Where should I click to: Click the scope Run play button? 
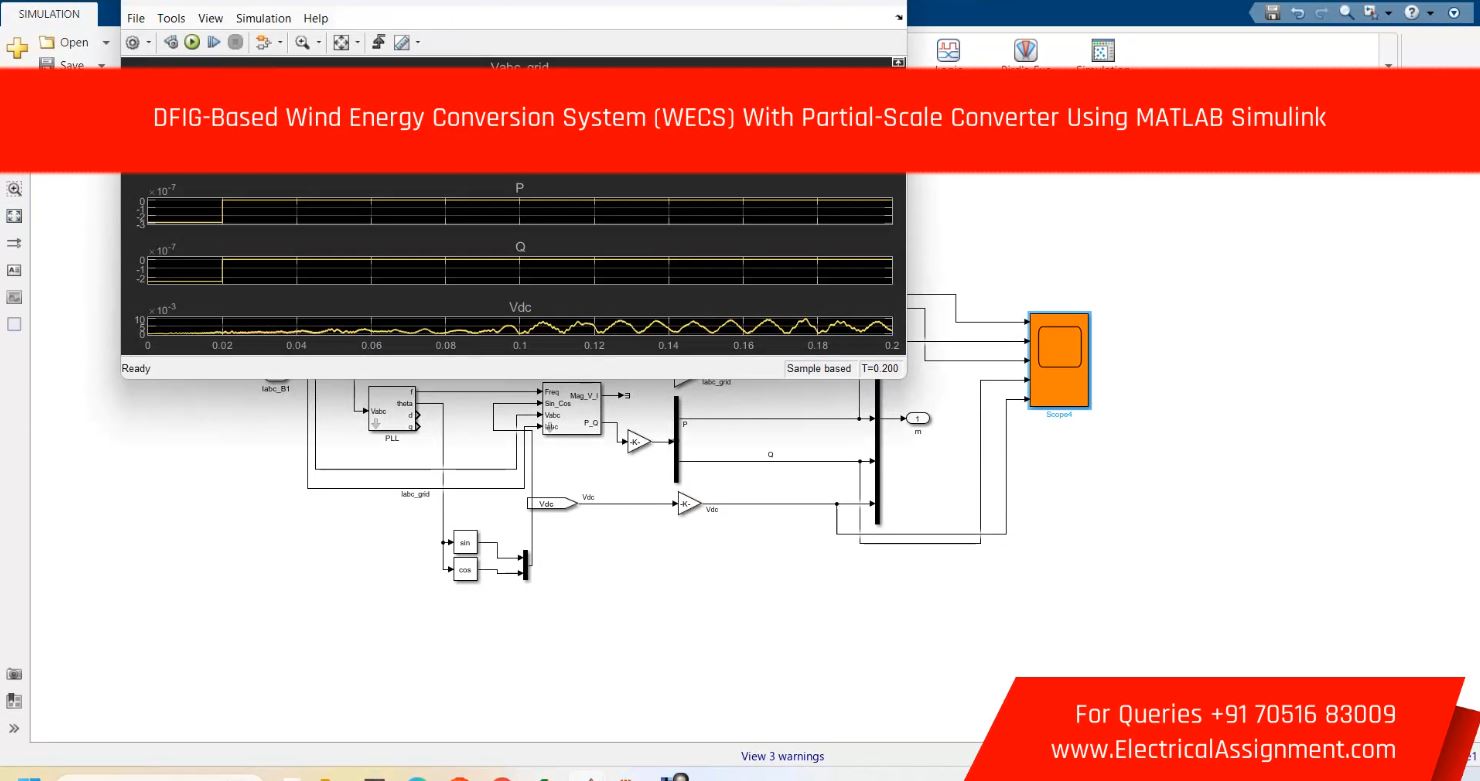click(191, 42)
